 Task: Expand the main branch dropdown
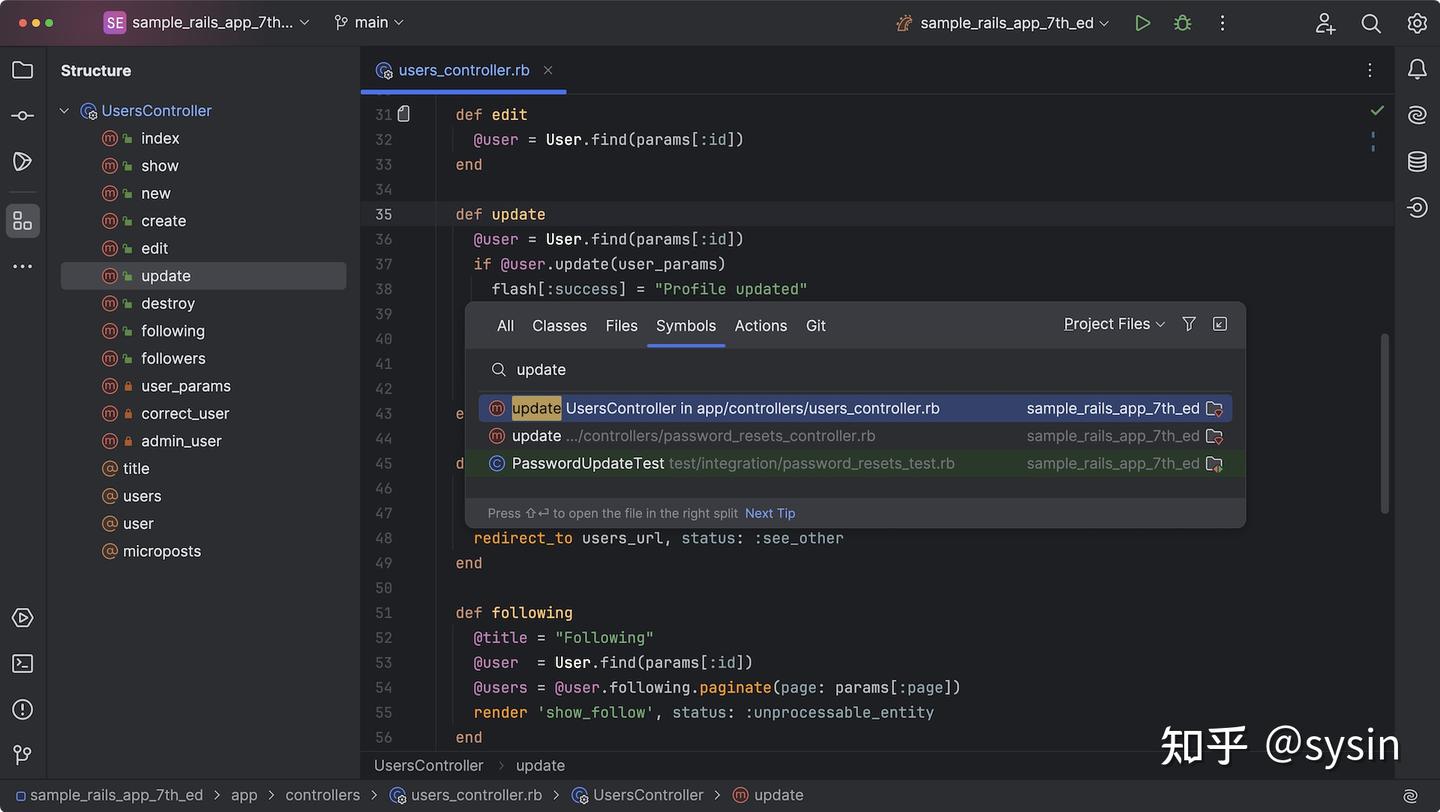370,22
